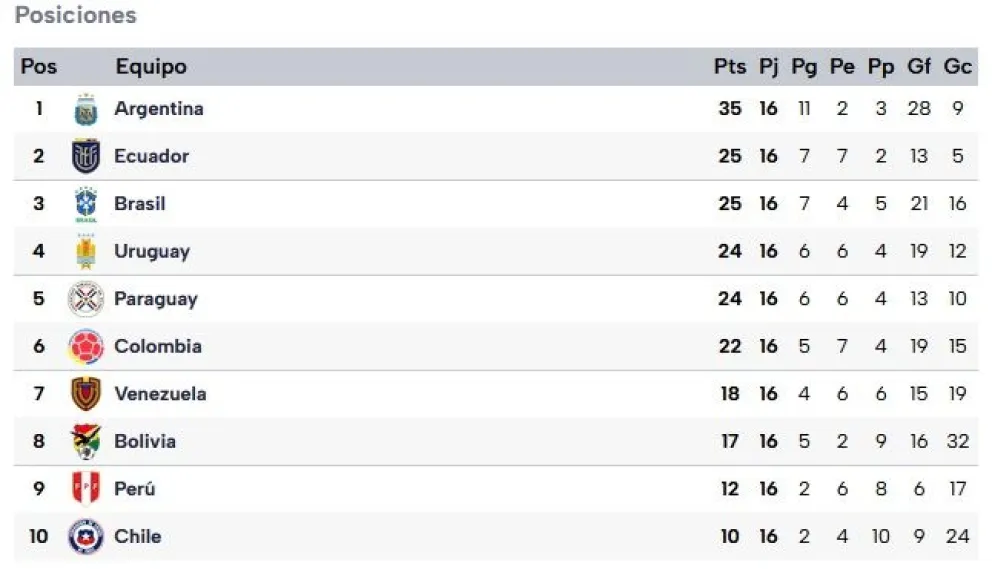Select the Gc column header
This screenshot has height=569, width=992.
(x=958, y=67)
